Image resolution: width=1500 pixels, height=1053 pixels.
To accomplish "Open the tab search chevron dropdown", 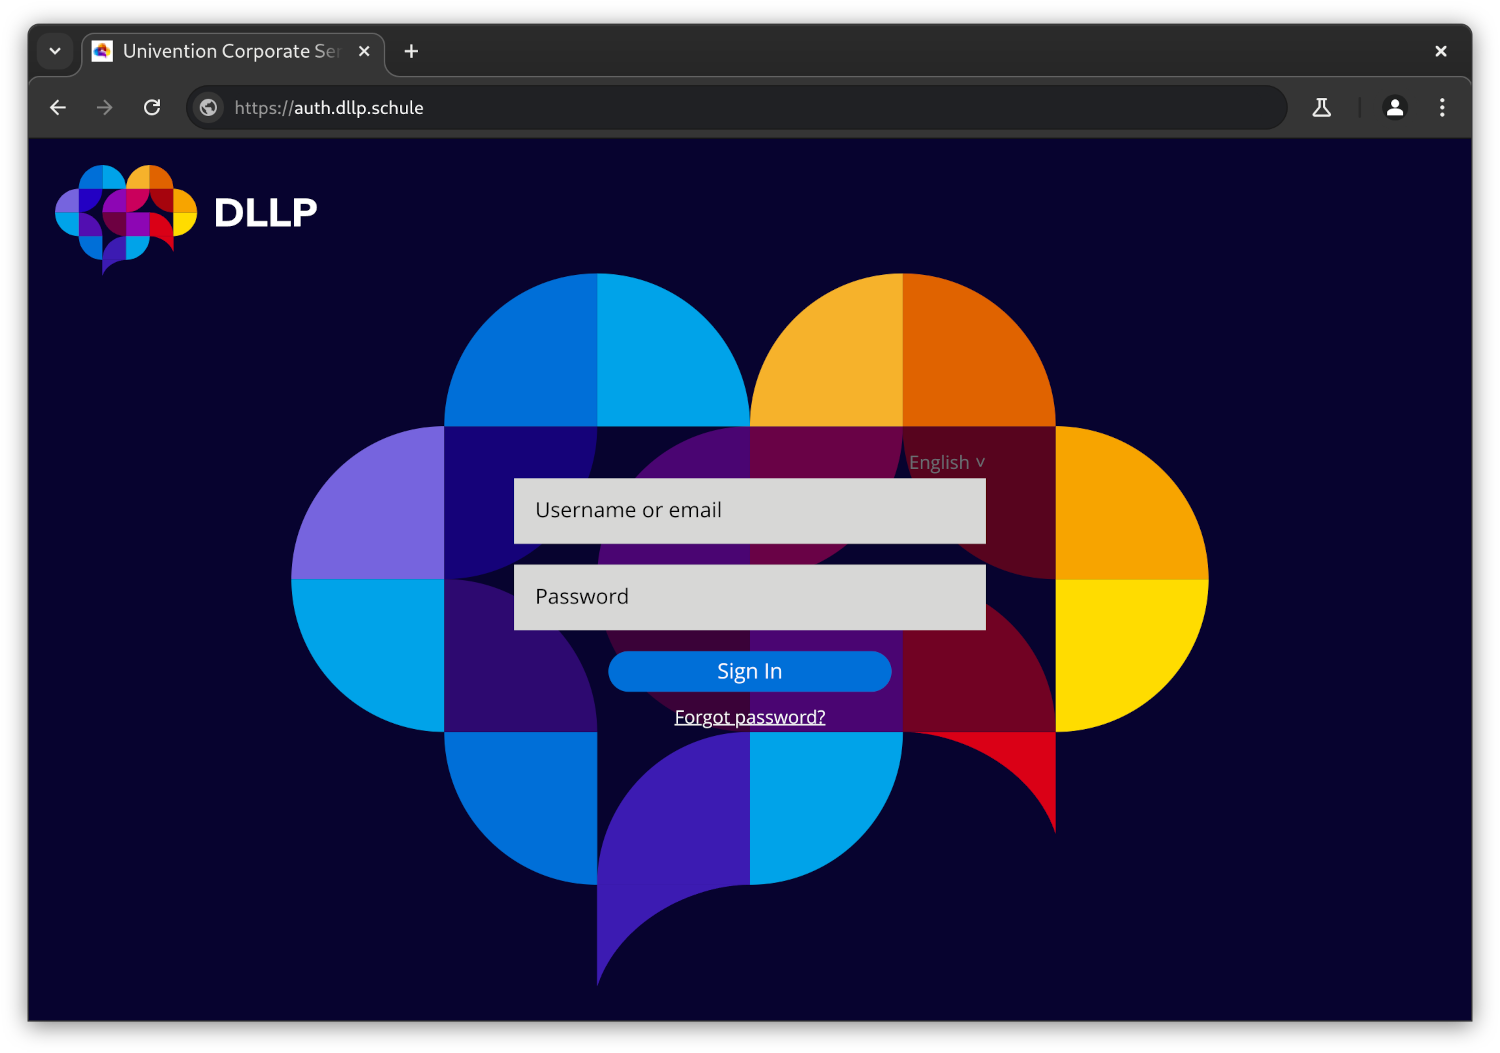I will pyautogui.click(x=55, y=51).
